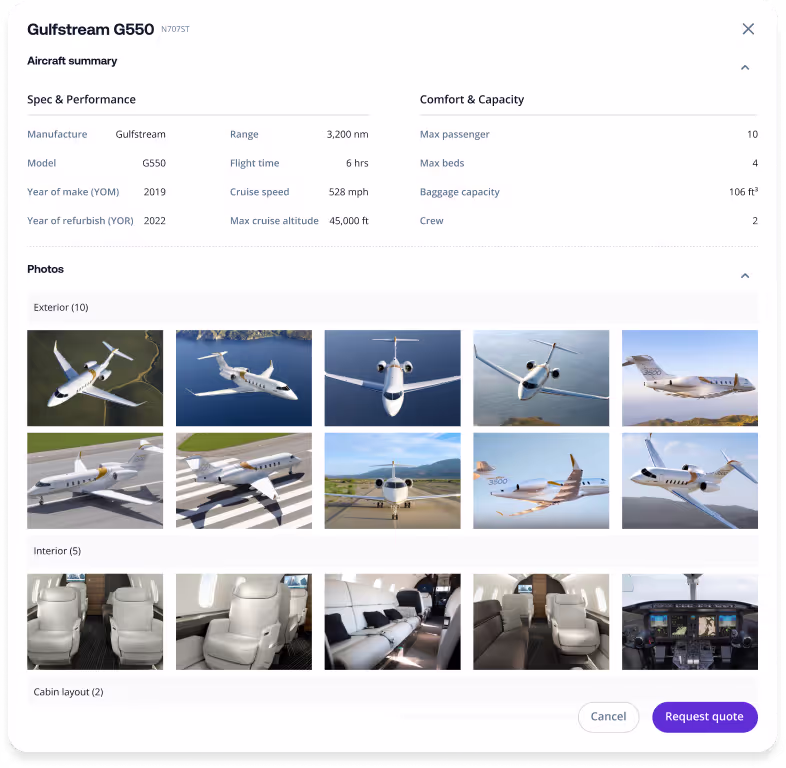786x768 pixels.
Task: Select the Interior (5) photo group header
Action: [392, 551]
